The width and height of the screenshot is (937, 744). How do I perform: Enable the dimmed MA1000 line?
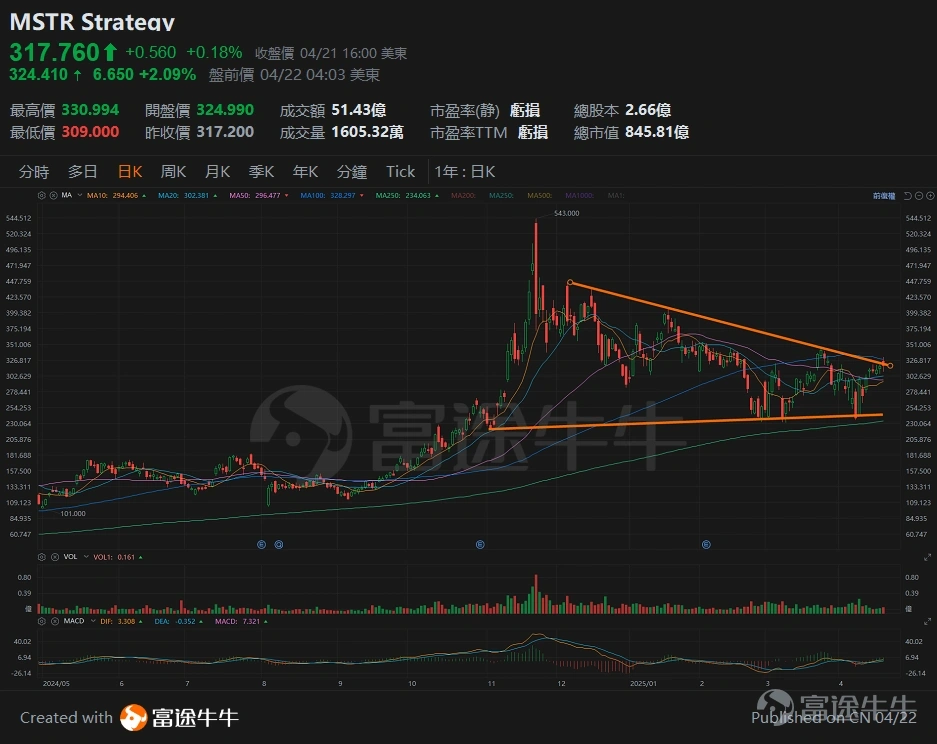coord(580,195)
